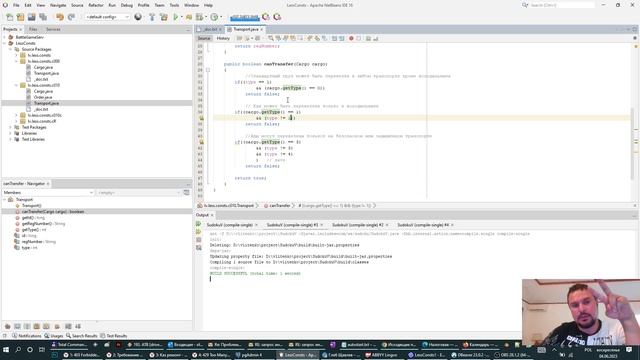Click the Debug Project toolbar icon
Viewport: 640px width, 360px height.
(189, 17)
